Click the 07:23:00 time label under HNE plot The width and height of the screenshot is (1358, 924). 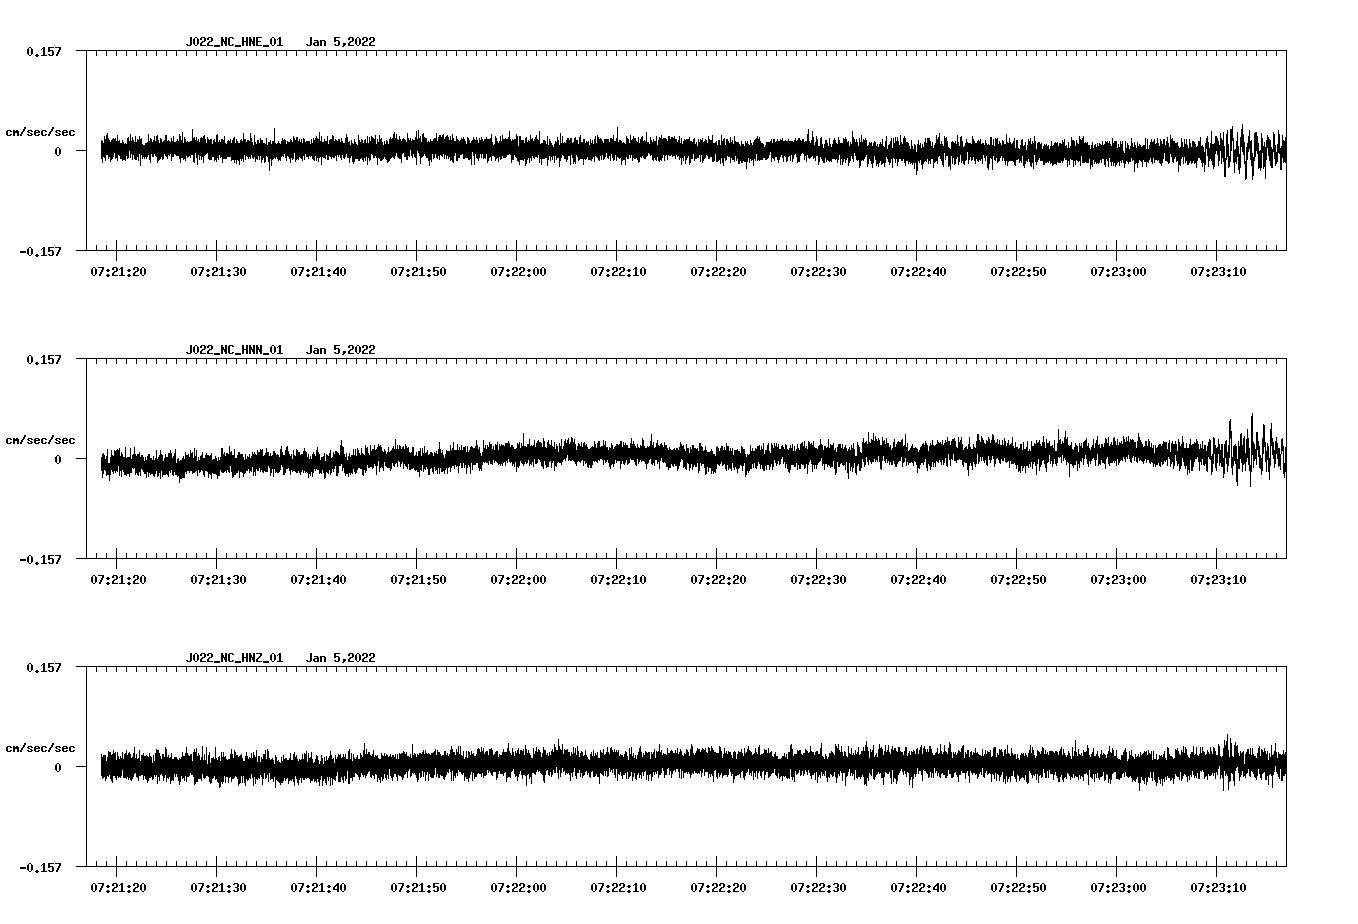point(1118,271)
